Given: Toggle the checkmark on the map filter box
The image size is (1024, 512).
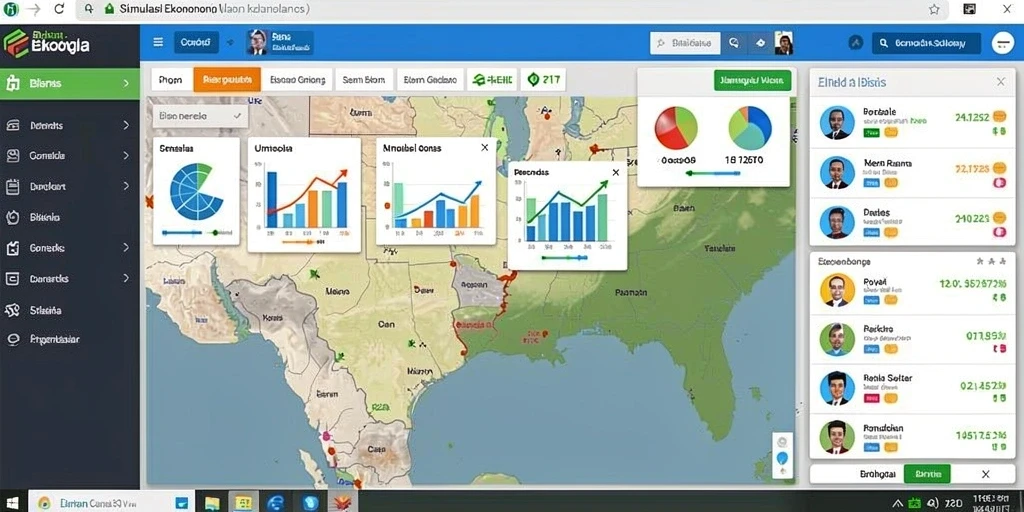Looking at the screenshot, I should click(236, 116).
